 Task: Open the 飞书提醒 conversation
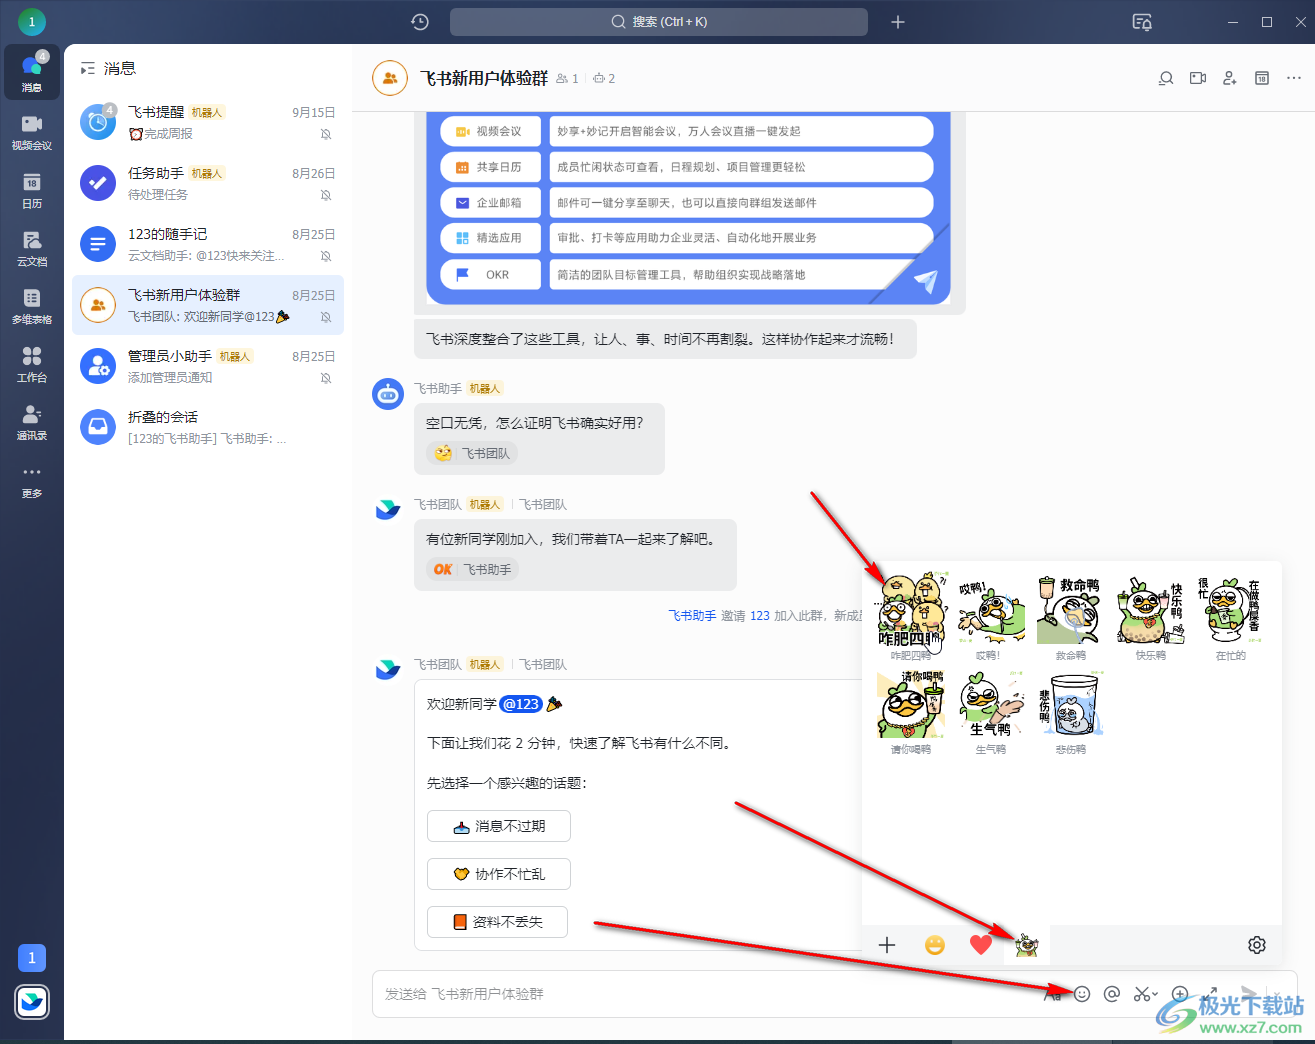coord(208,122)
